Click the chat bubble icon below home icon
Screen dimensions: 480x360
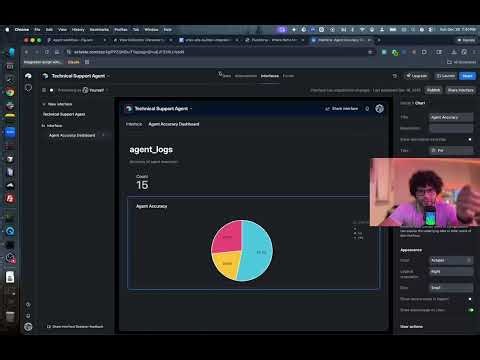pos(28,88)
